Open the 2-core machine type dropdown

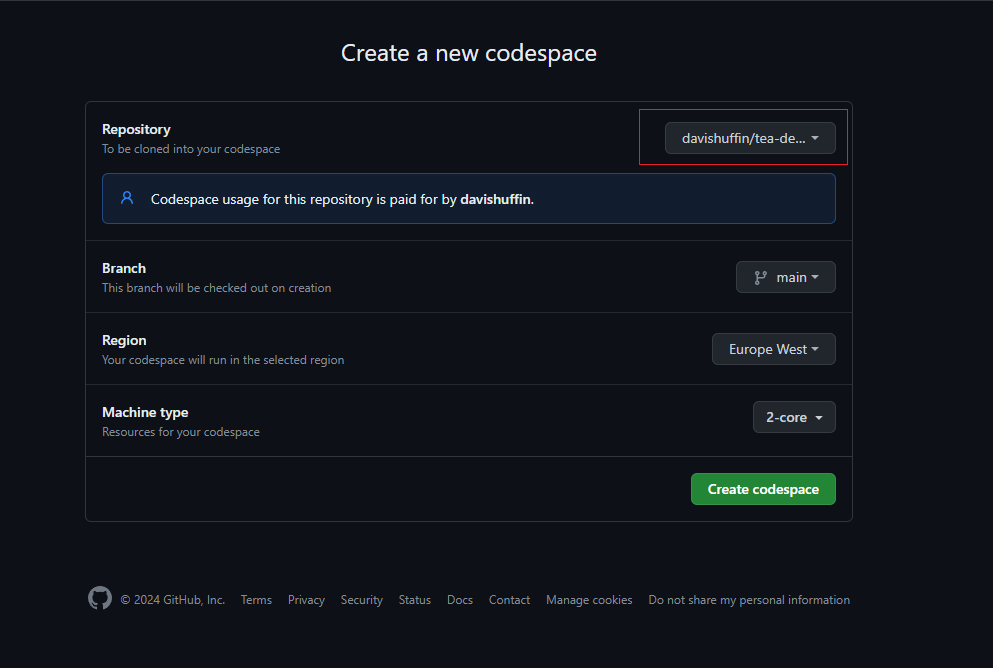coord(794,417)
